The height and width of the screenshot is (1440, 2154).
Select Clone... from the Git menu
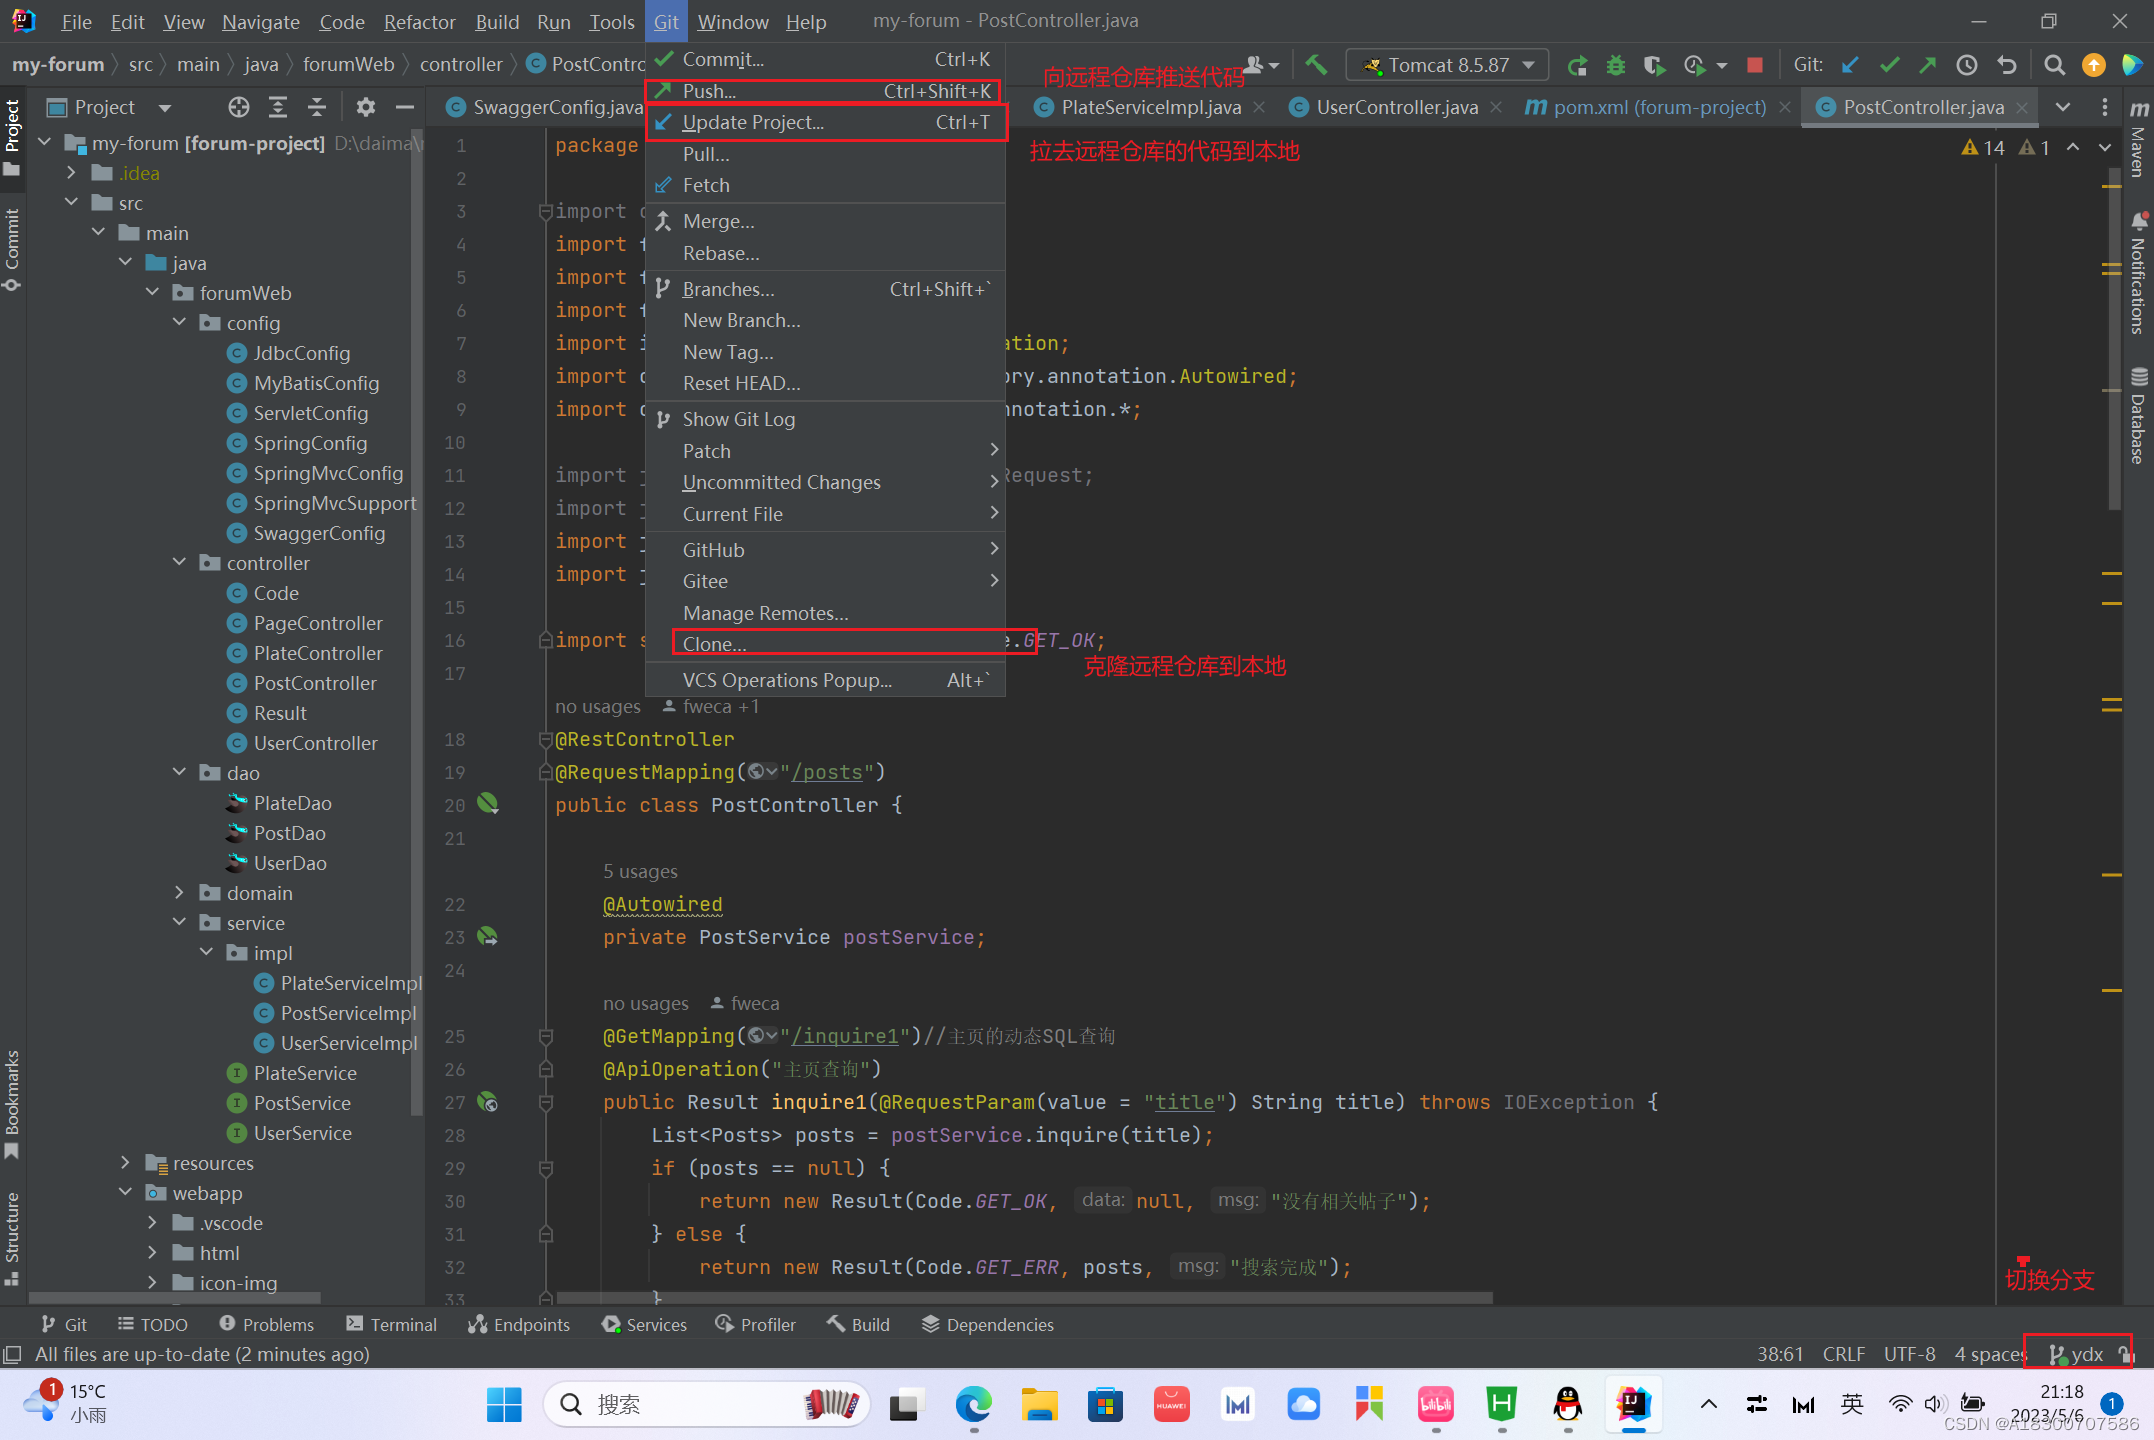[x=714, y=643]
